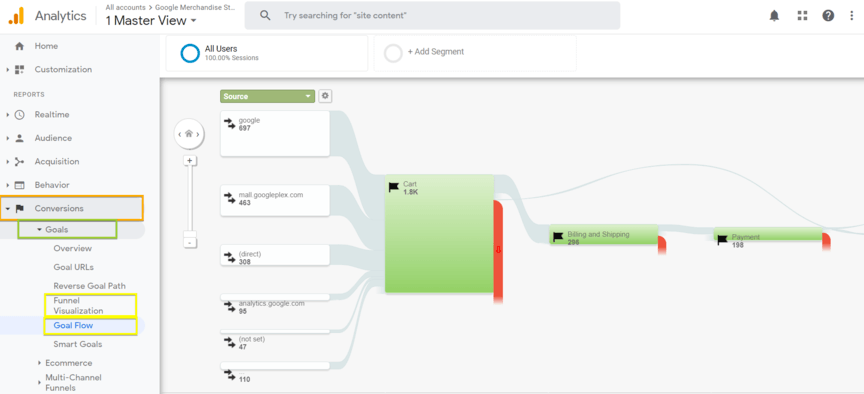864x394 pixels.
Task: Click the search magnifier icon
Action: (x=265, y=15)
